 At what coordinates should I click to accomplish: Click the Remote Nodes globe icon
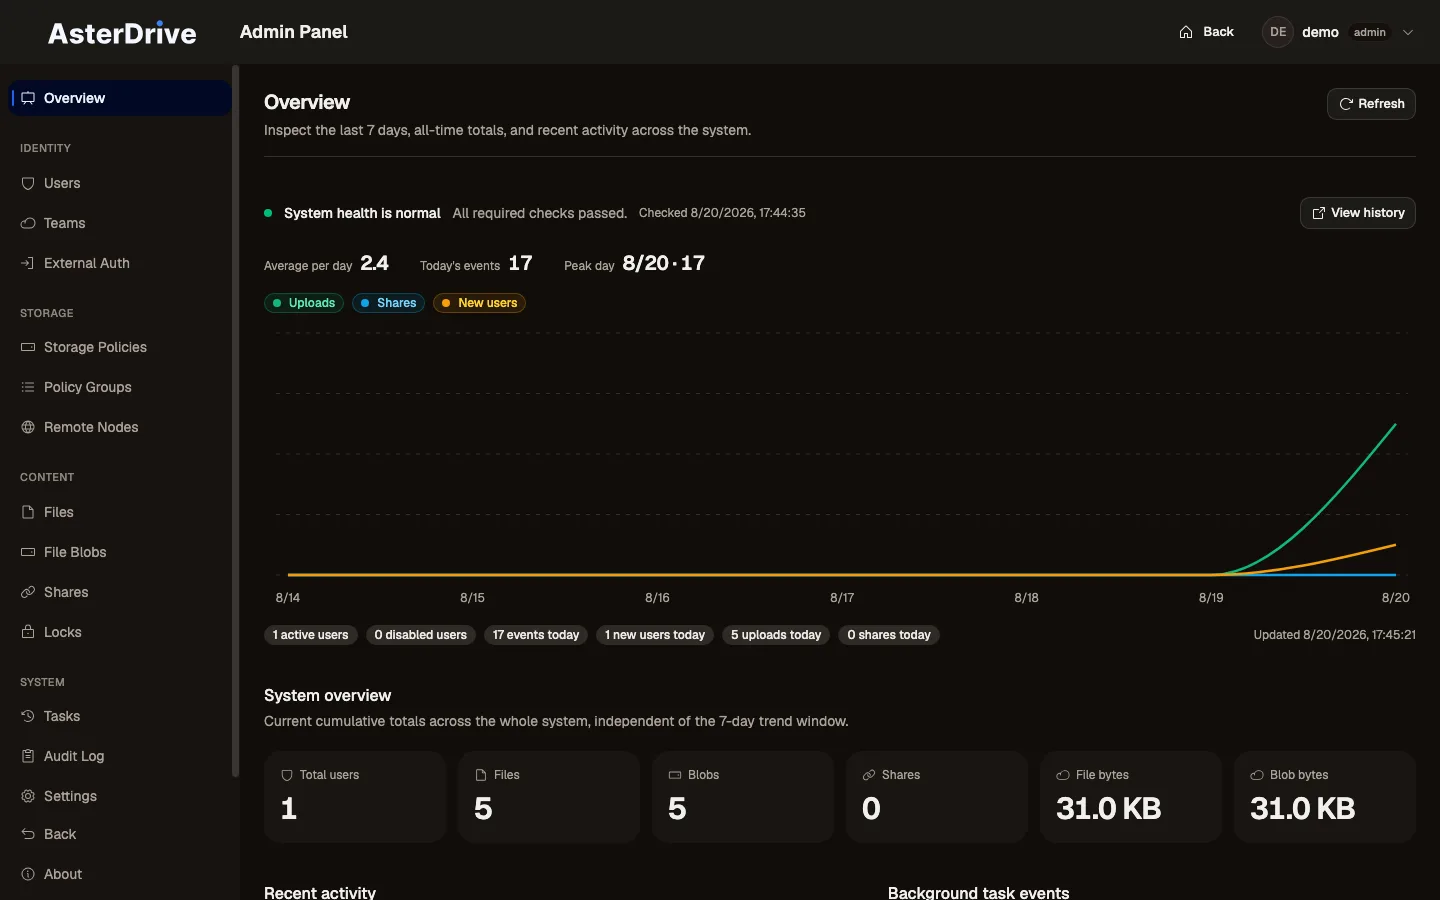click(x=28, y=427)
